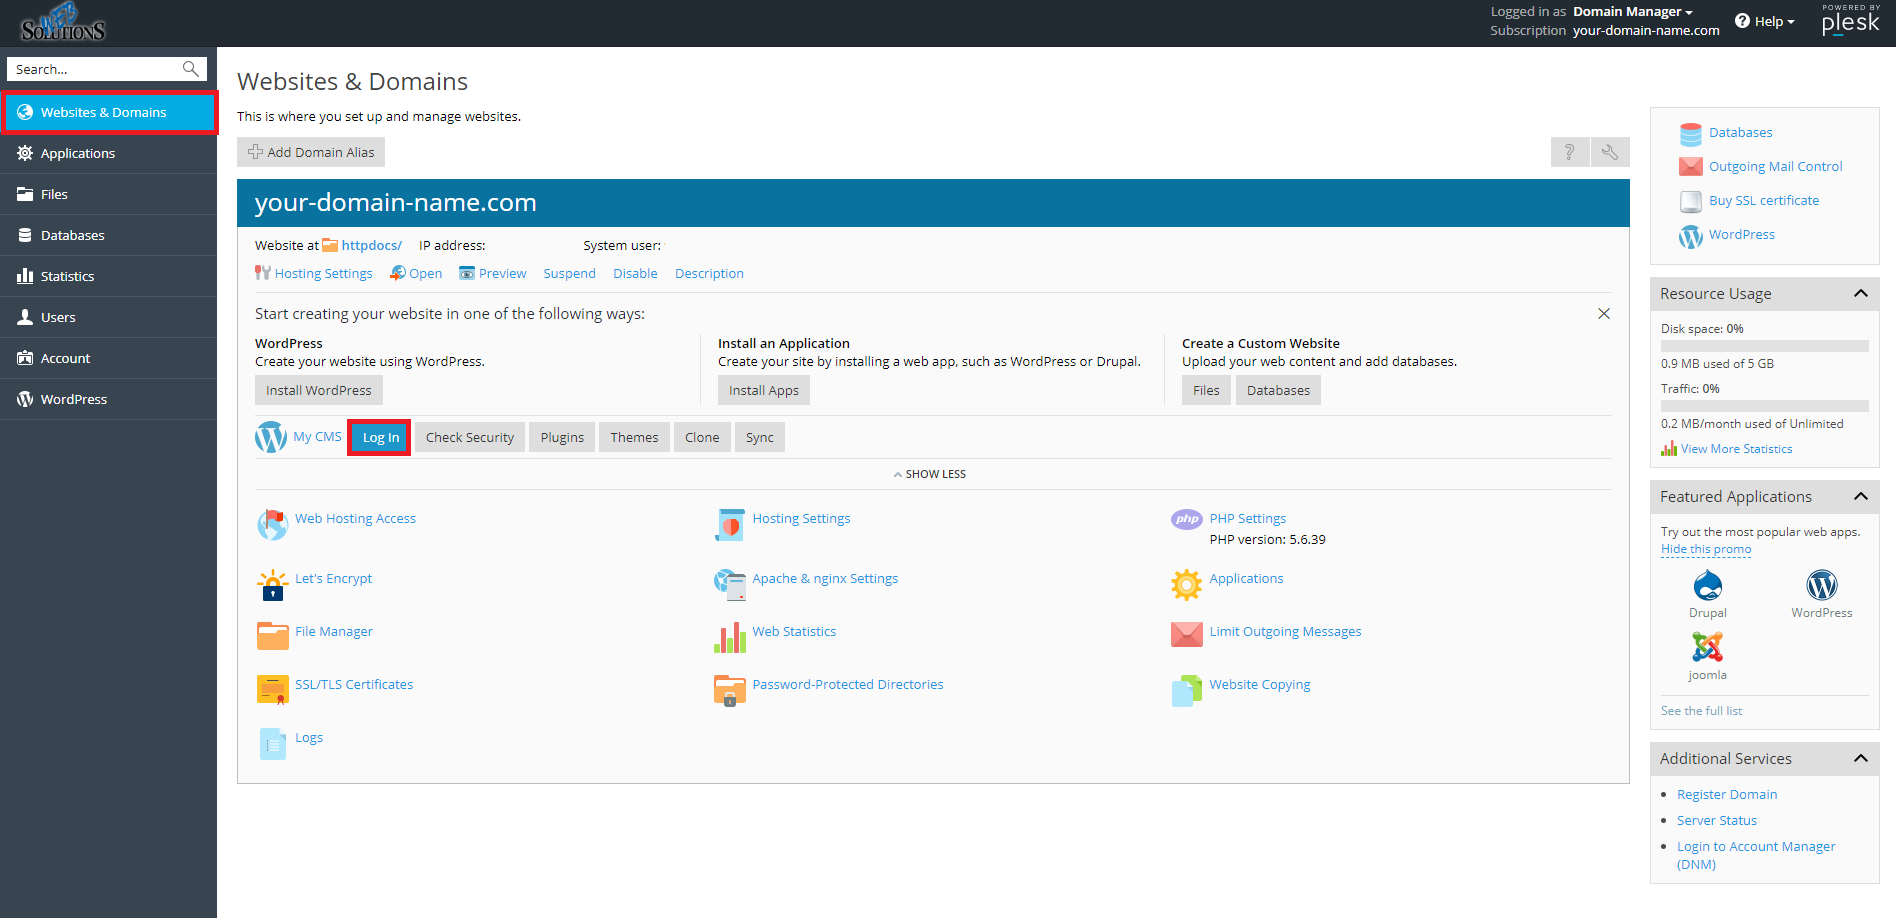Open the View More Statistics link
Viewport: 1896px width, 918px height.
1736,449
